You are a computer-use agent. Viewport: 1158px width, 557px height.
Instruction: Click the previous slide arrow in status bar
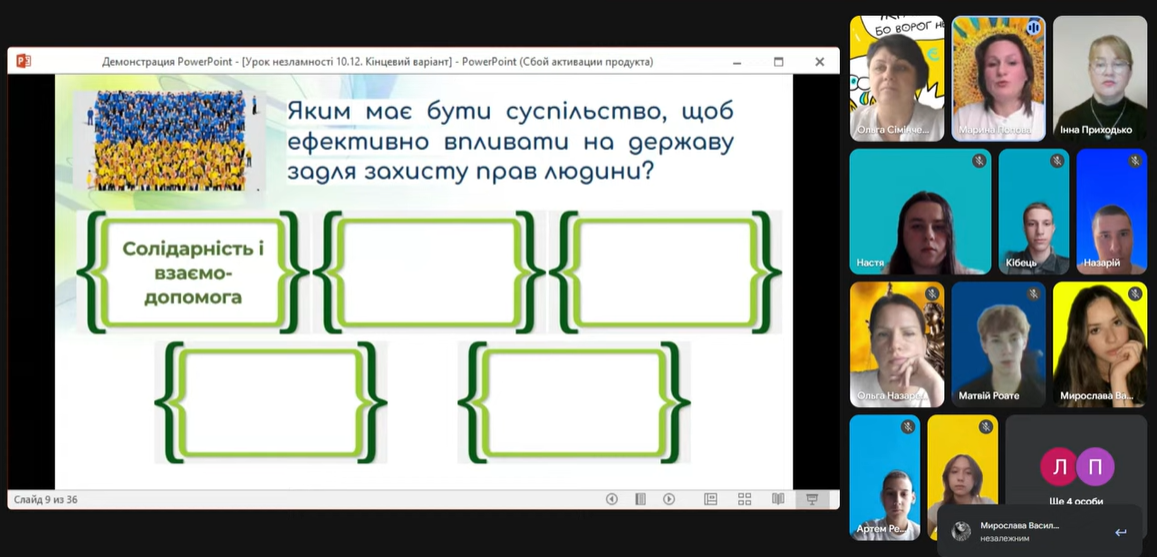(x=612, y=499)
